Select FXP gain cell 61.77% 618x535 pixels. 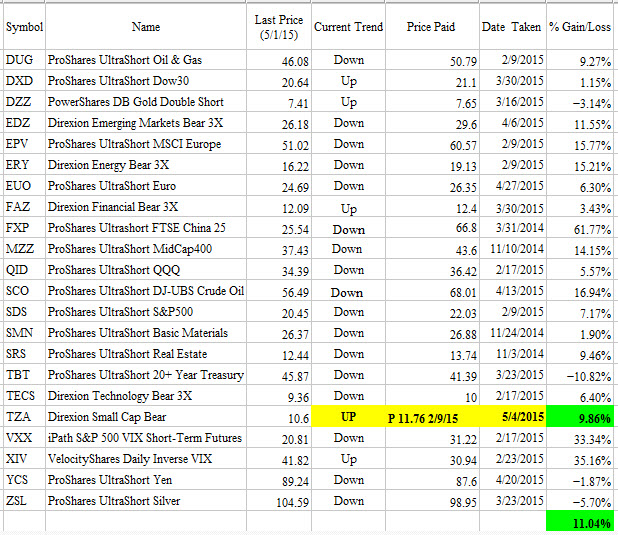coord(580,228)
